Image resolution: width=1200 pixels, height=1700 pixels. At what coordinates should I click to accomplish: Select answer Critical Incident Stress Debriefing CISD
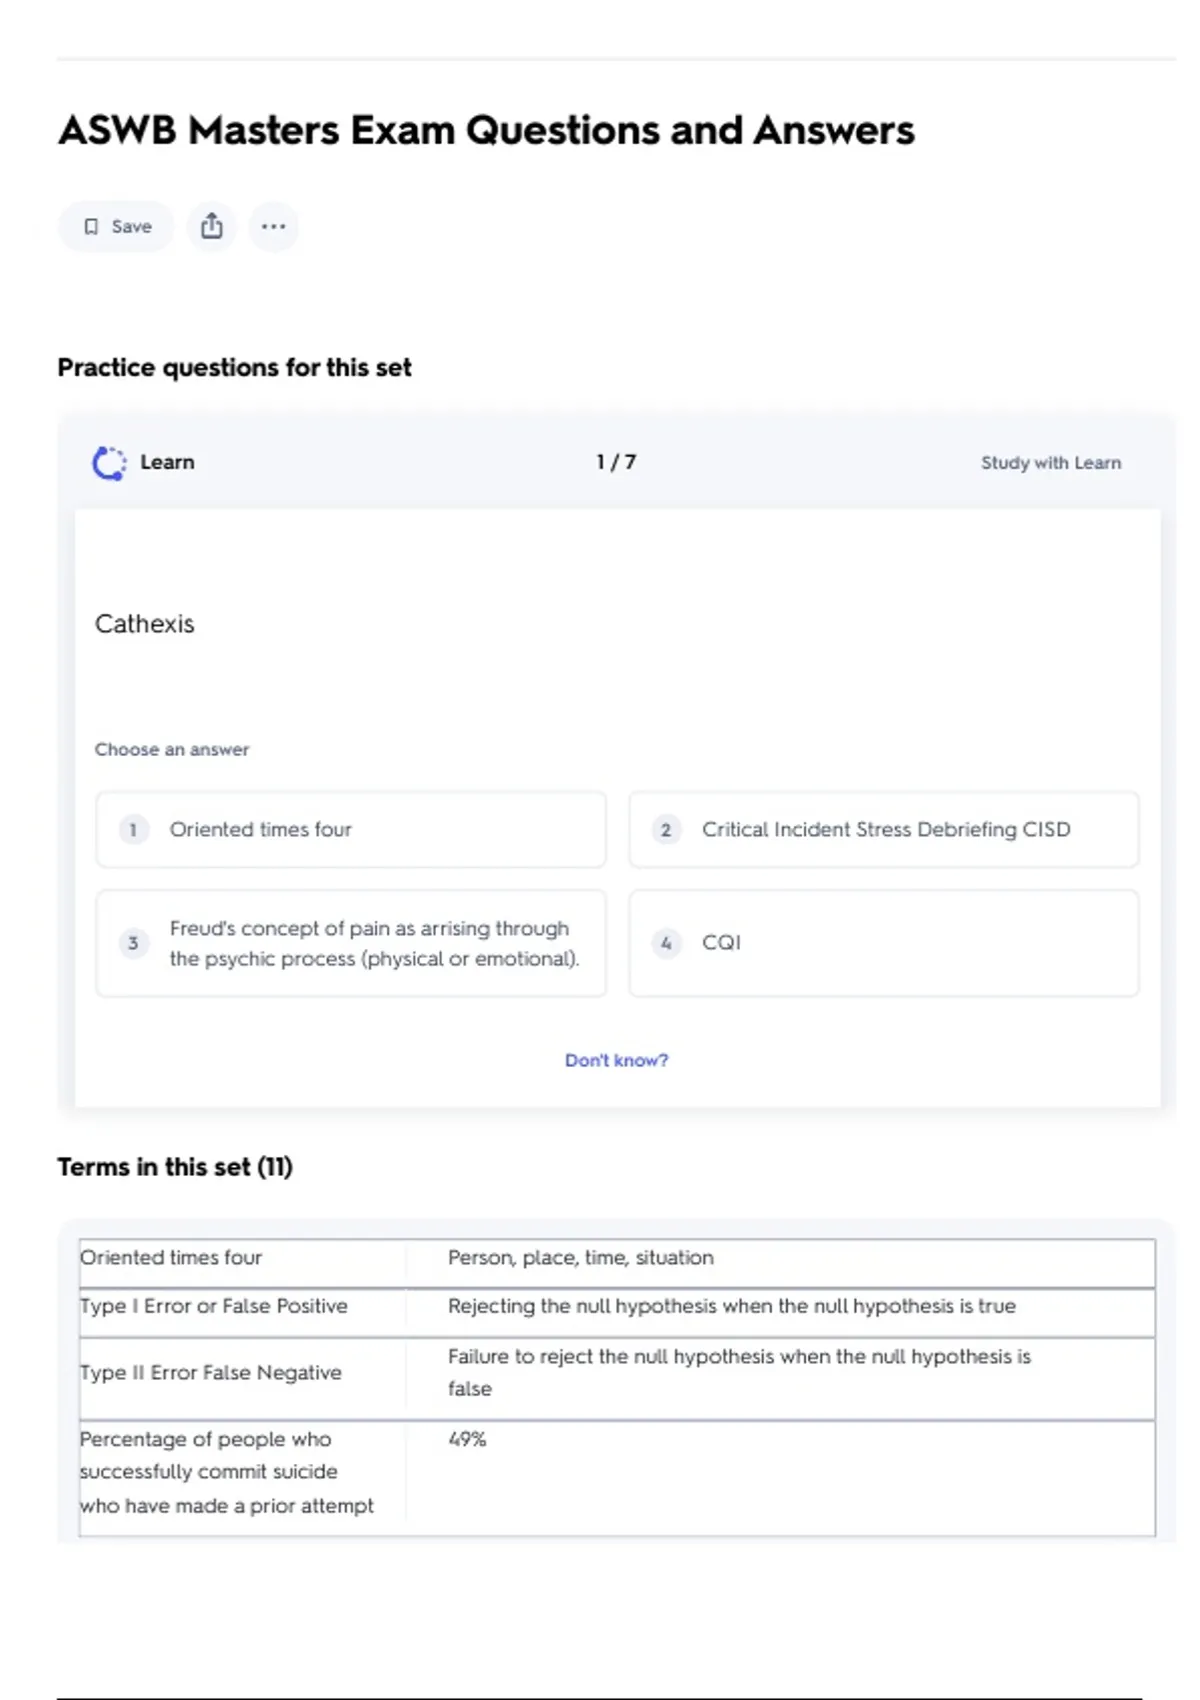point(885,830)
